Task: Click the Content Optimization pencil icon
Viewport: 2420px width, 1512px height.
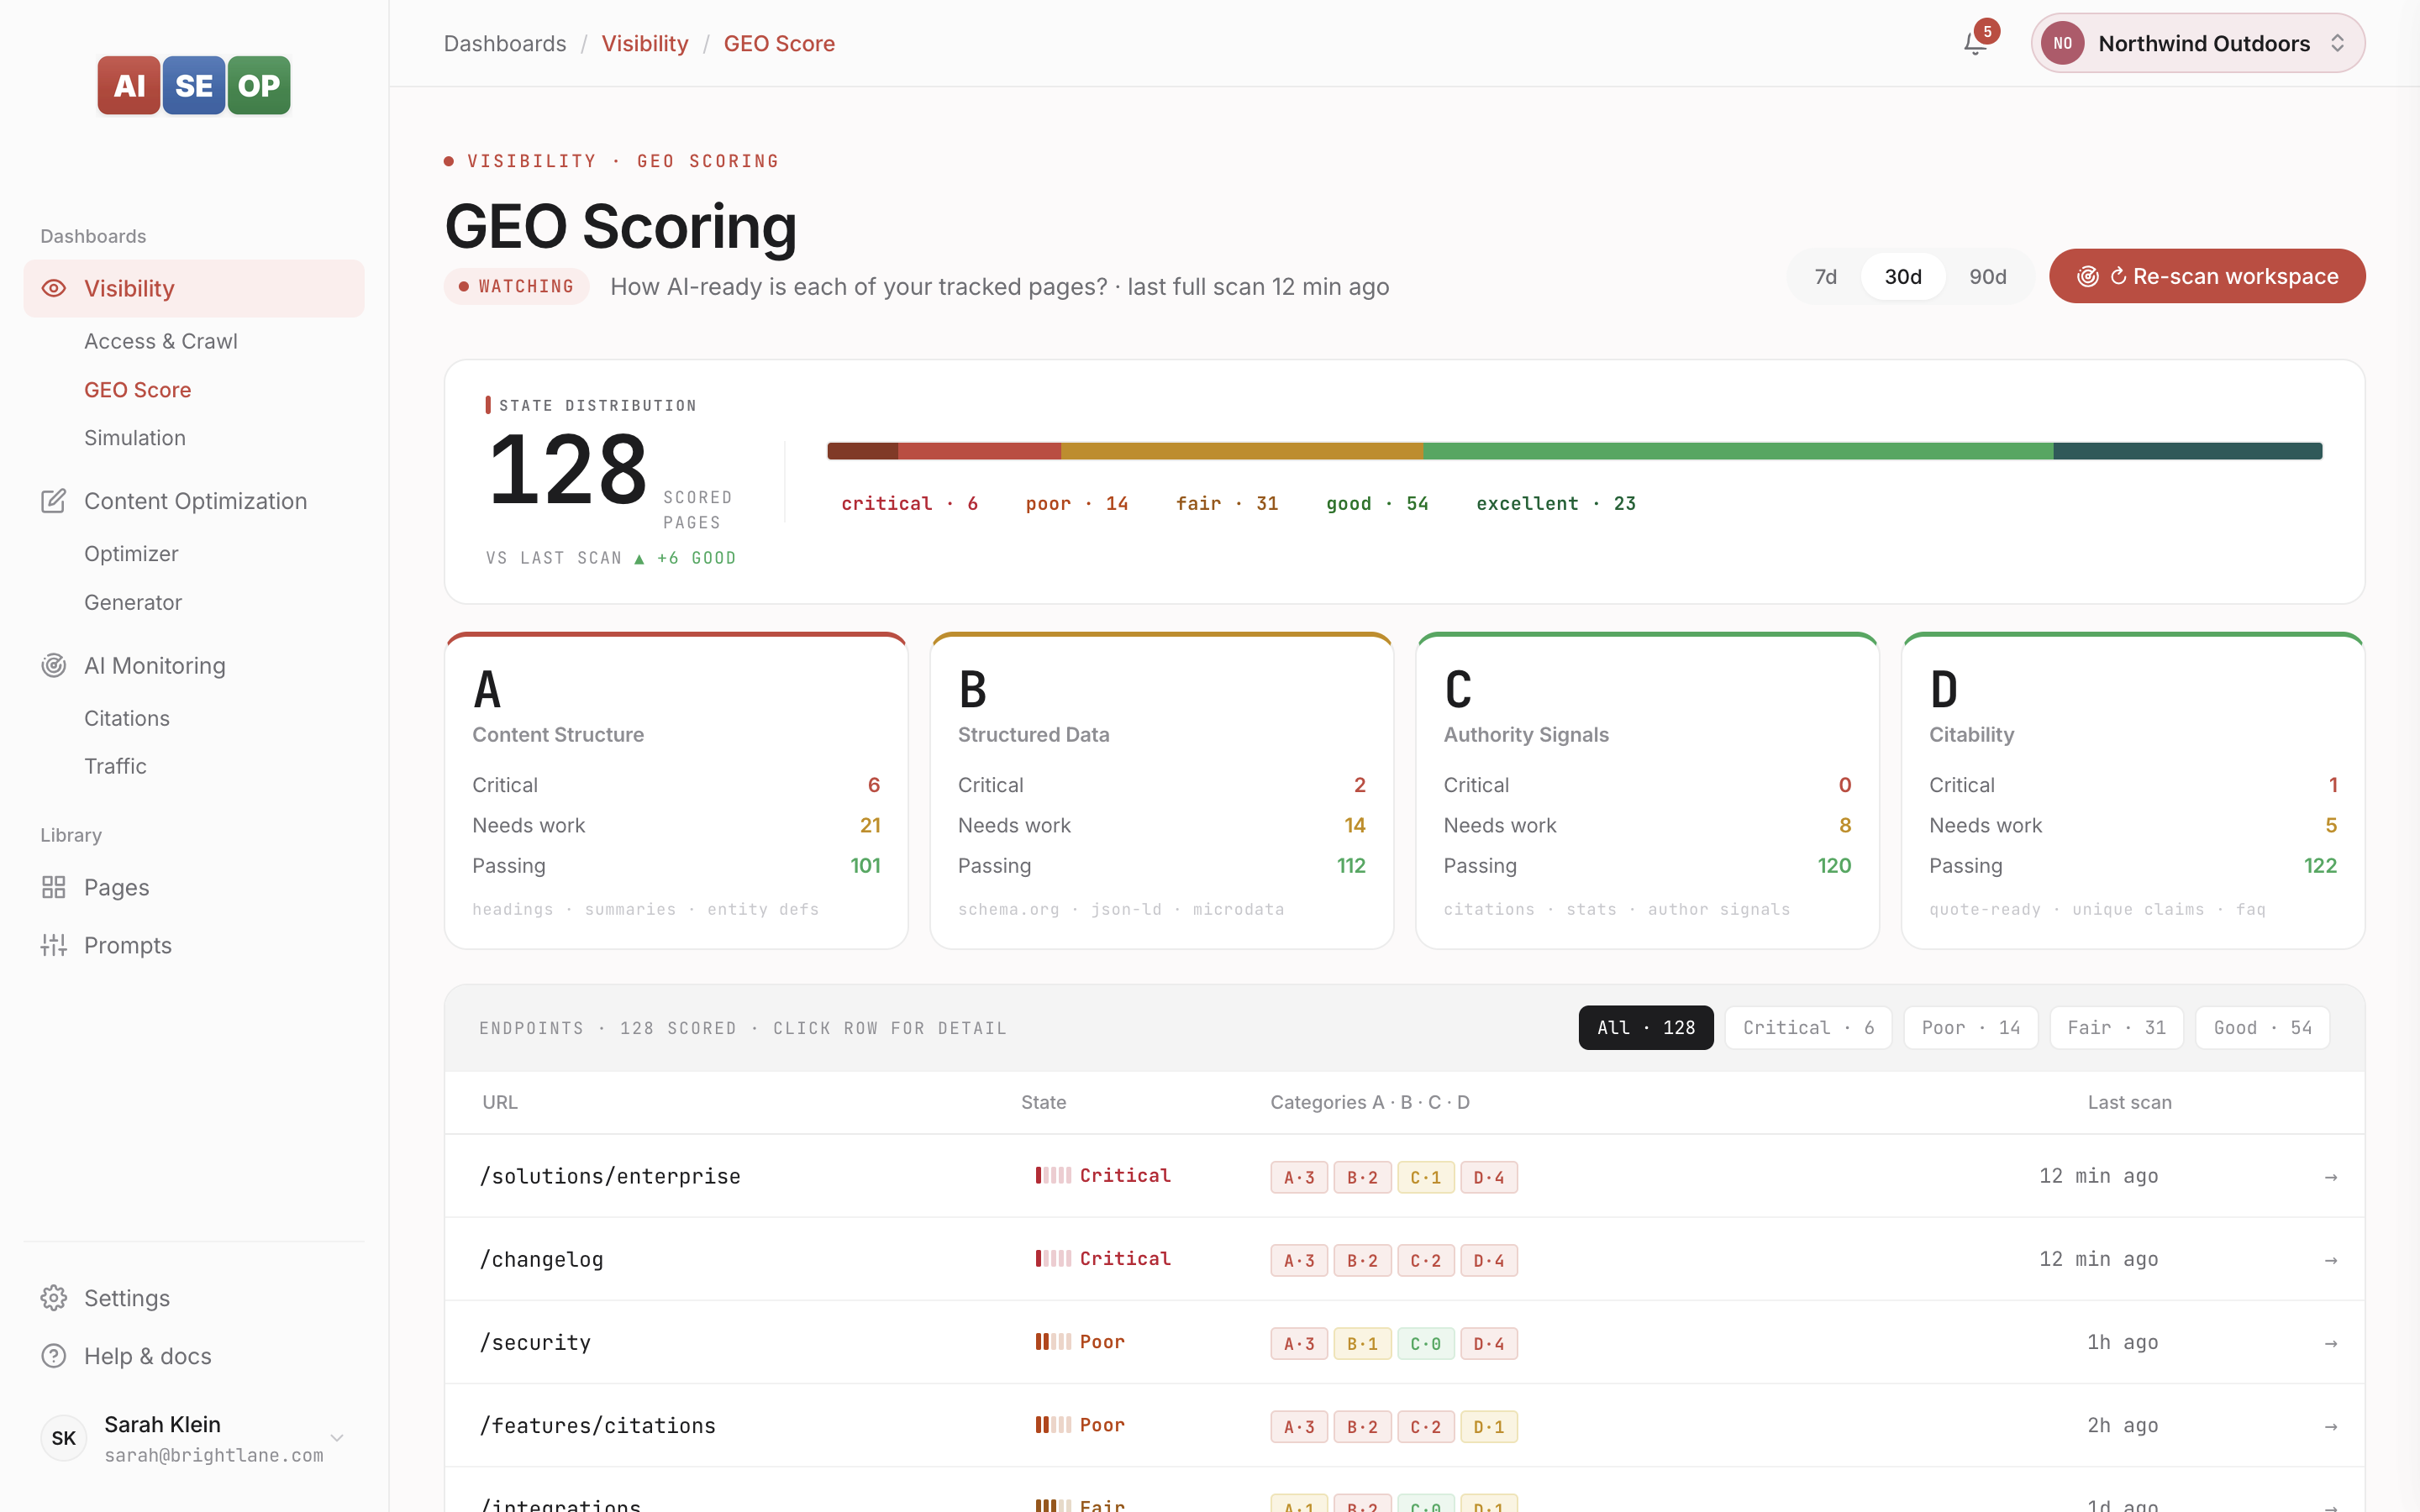Action: 54,501
